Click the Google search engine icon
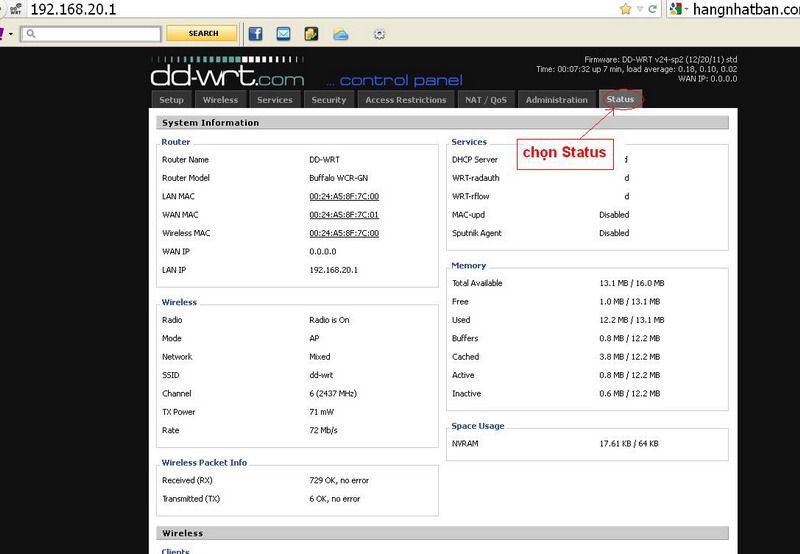 click(x=676, y=9)
